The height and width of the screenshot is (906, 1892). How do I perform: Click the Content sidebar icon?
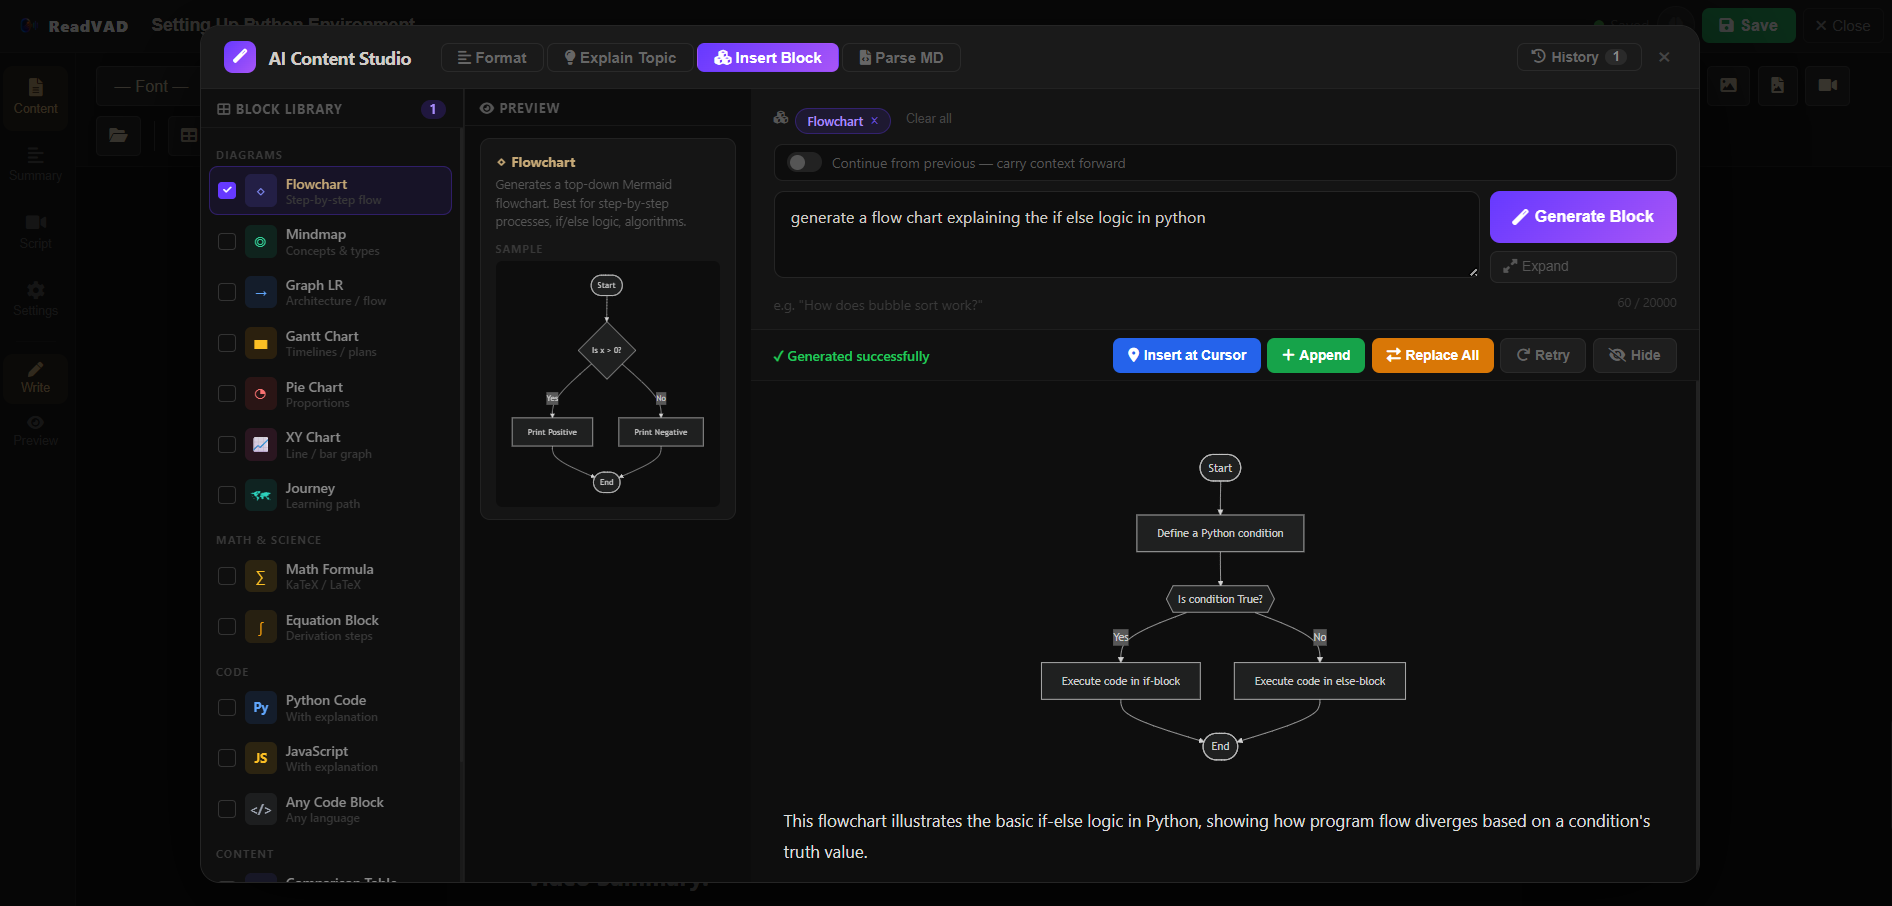click(36, 87)
